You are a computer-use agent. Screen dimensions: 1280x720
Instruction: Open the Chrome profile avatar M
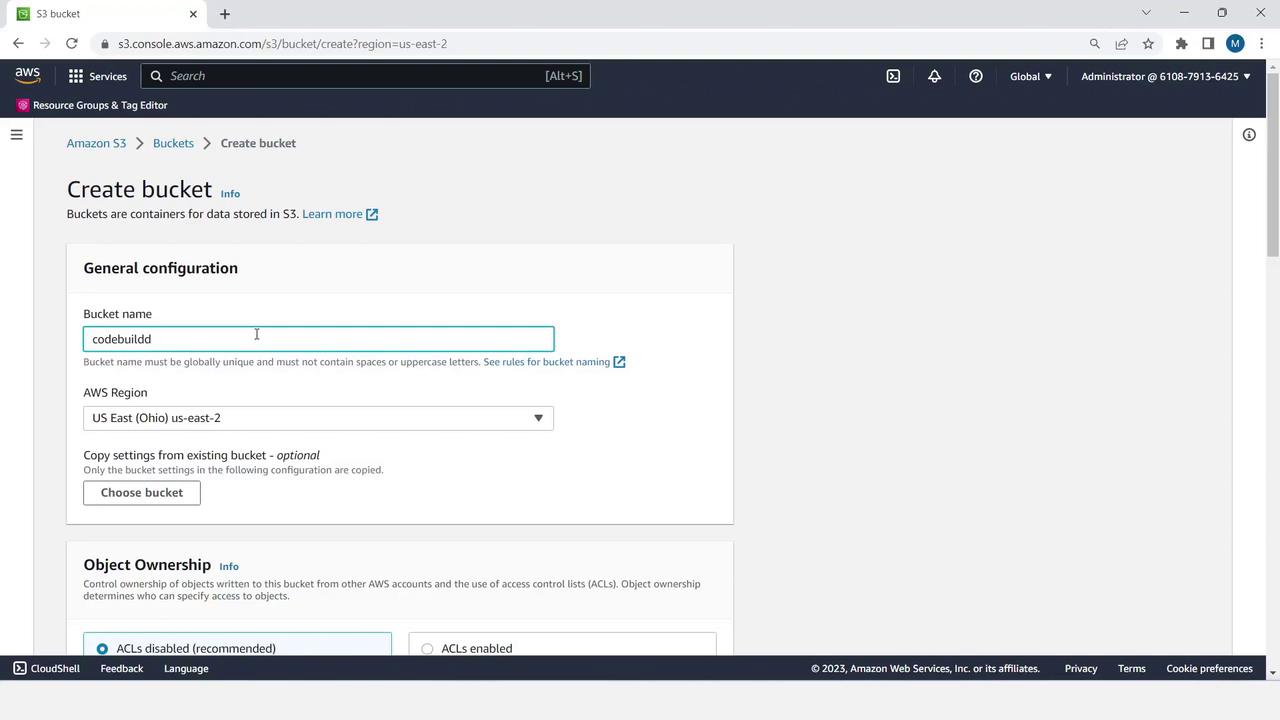(1235, 44)
